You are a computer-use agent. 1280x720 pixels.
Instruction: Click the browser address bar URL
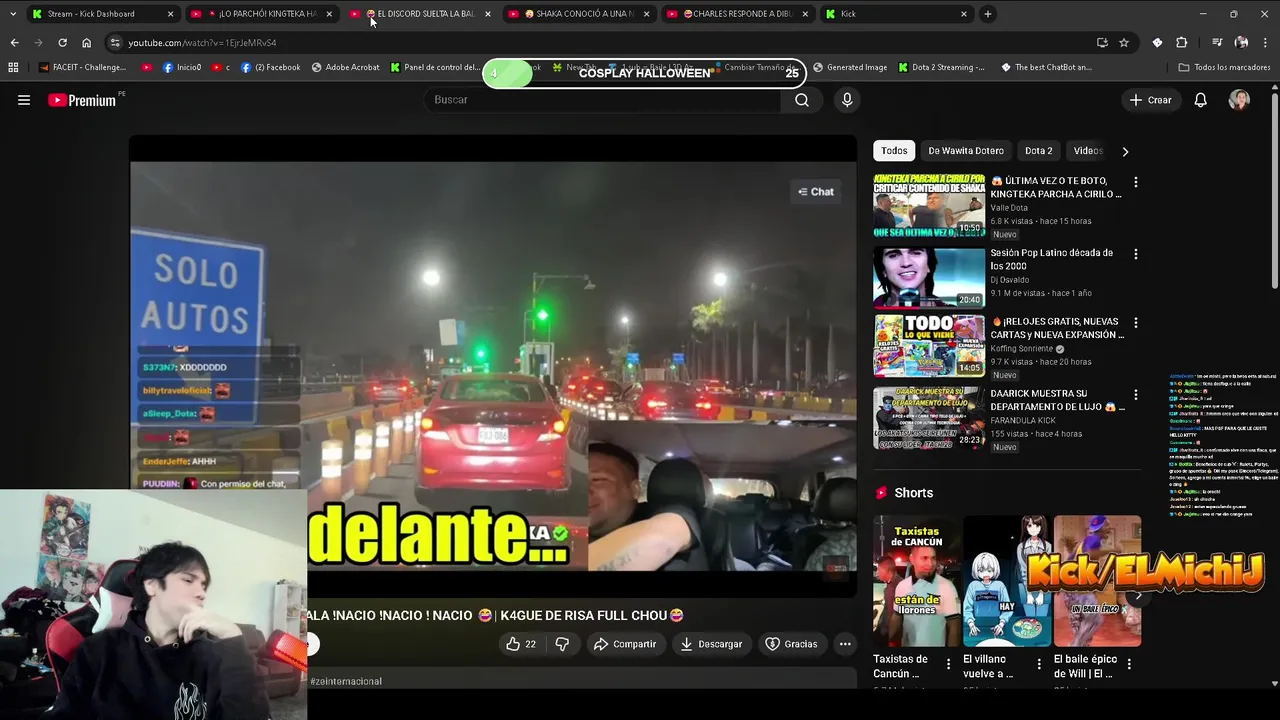[x=202, y=43]
